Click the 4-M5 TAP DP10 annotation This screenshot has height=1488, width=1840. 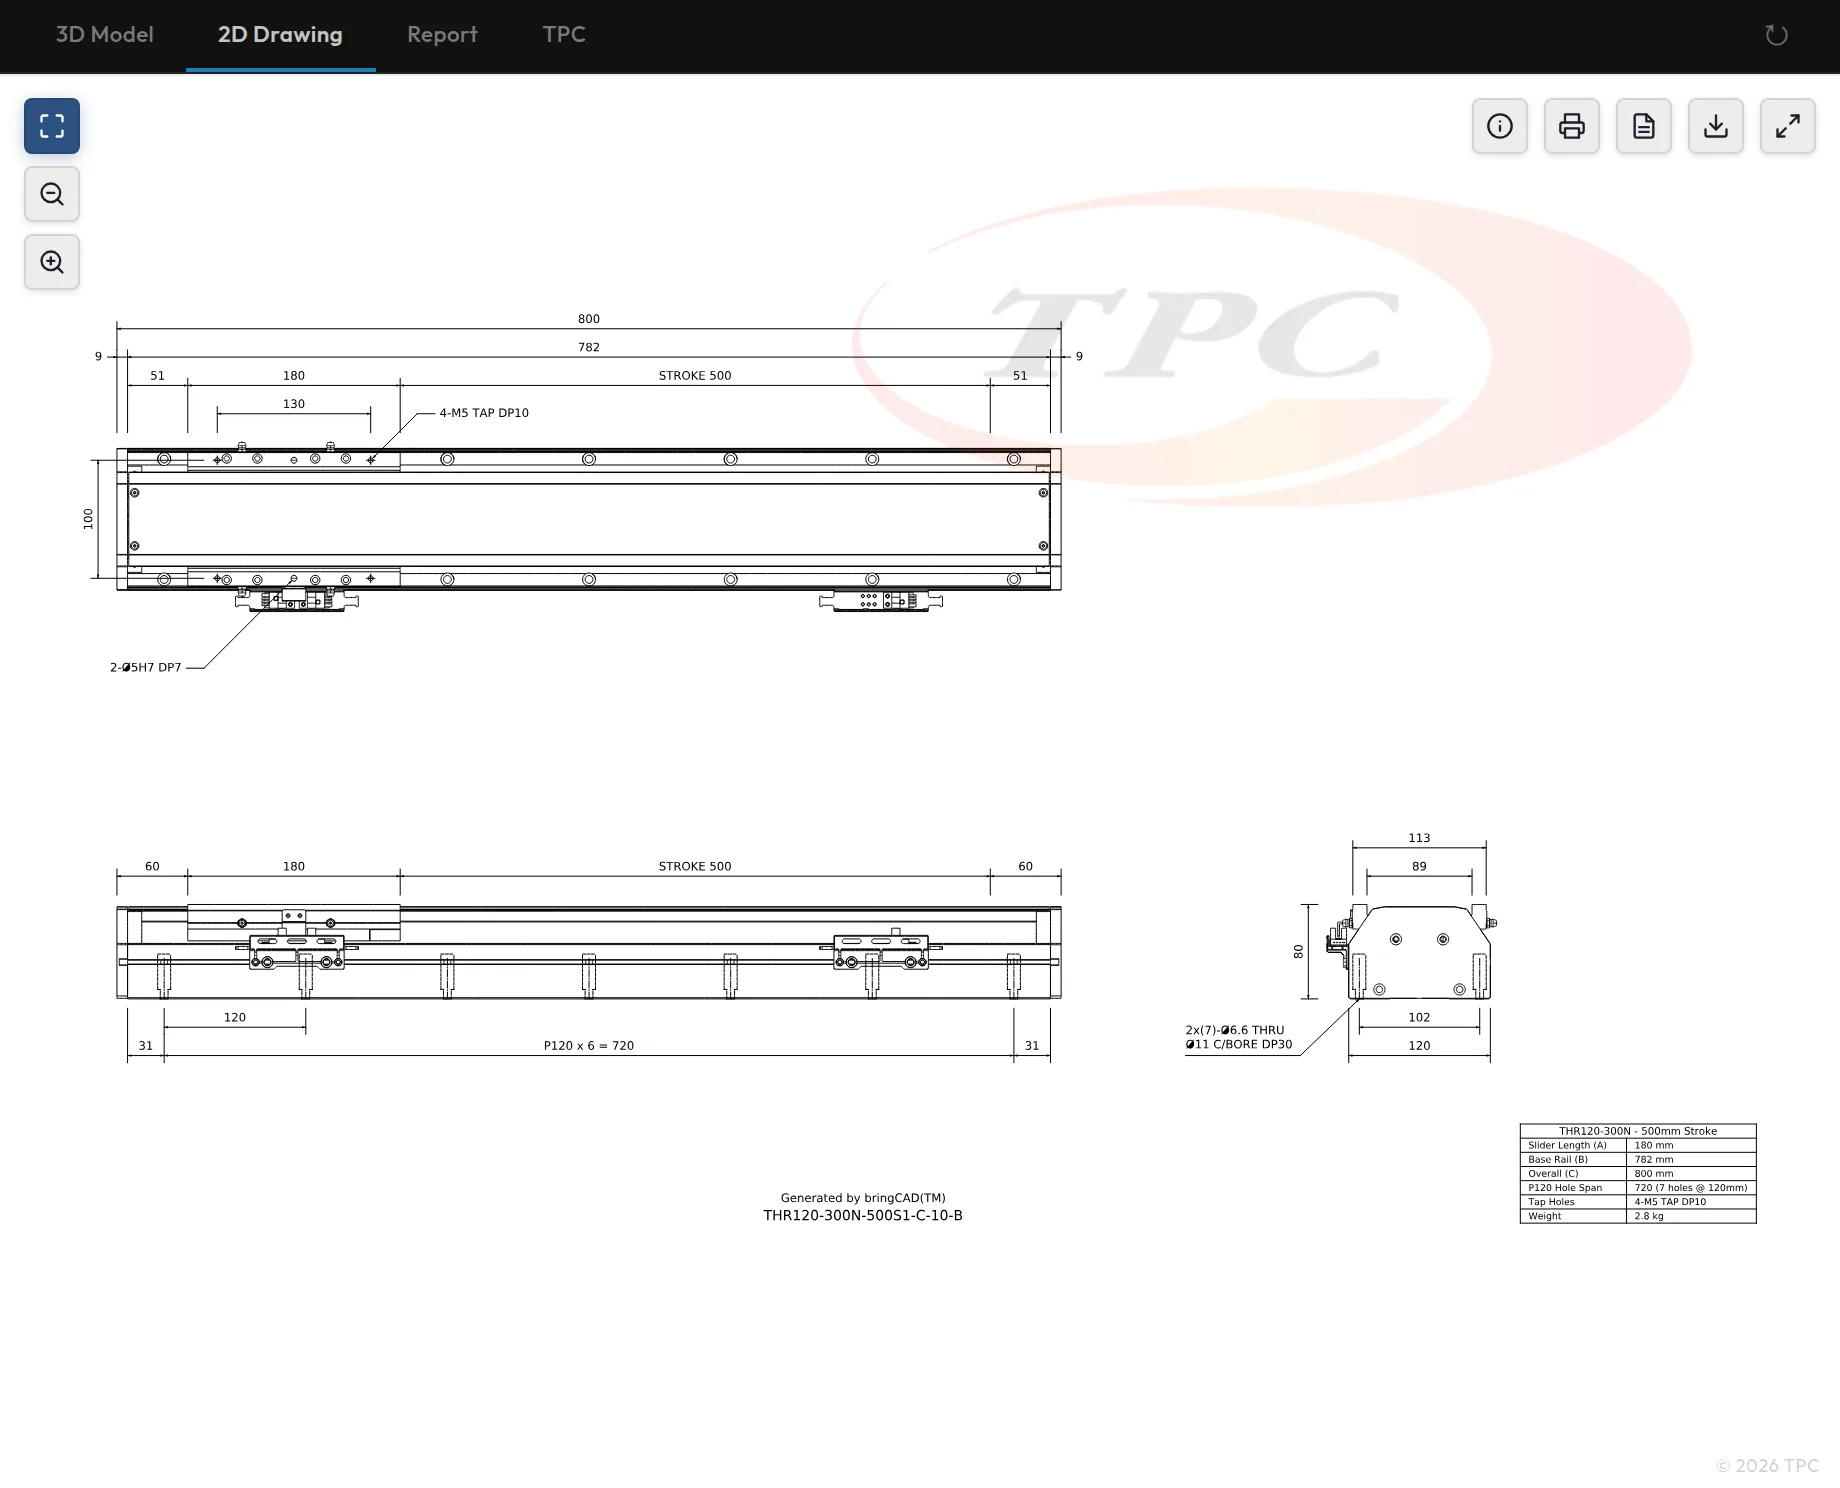click(484, 413)
